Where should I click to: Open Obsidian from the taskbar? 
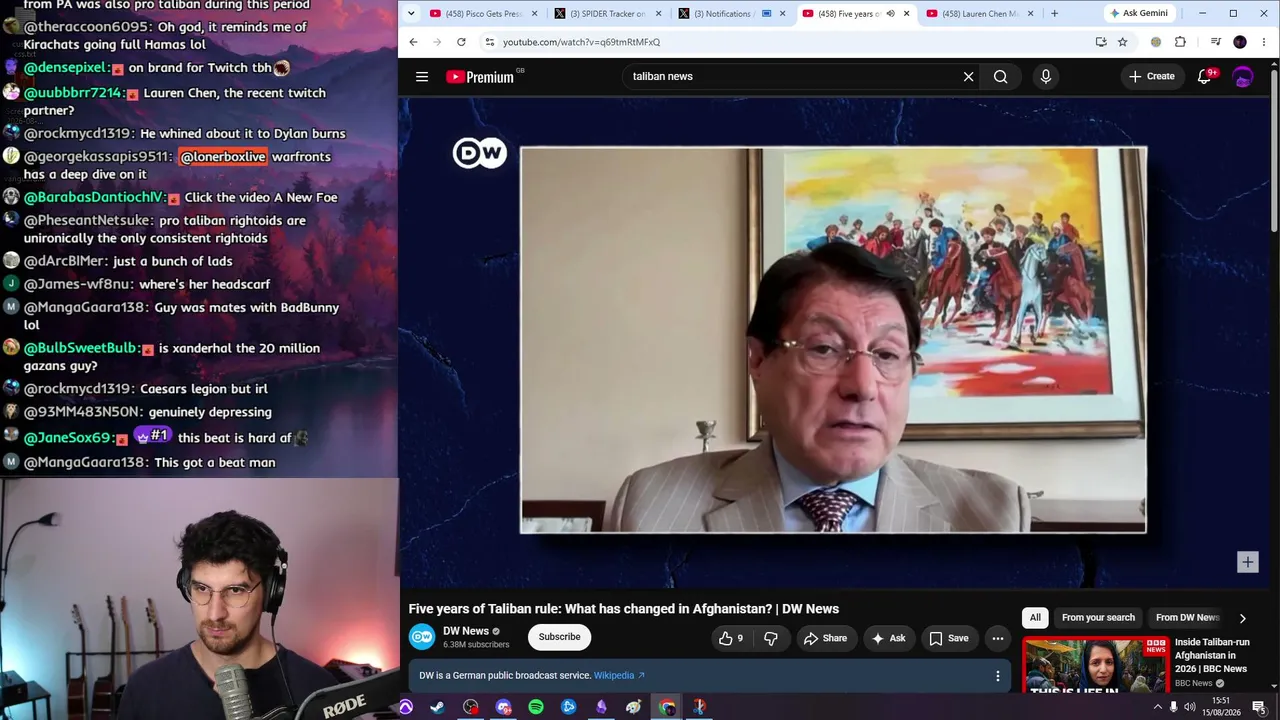(601, 707)
